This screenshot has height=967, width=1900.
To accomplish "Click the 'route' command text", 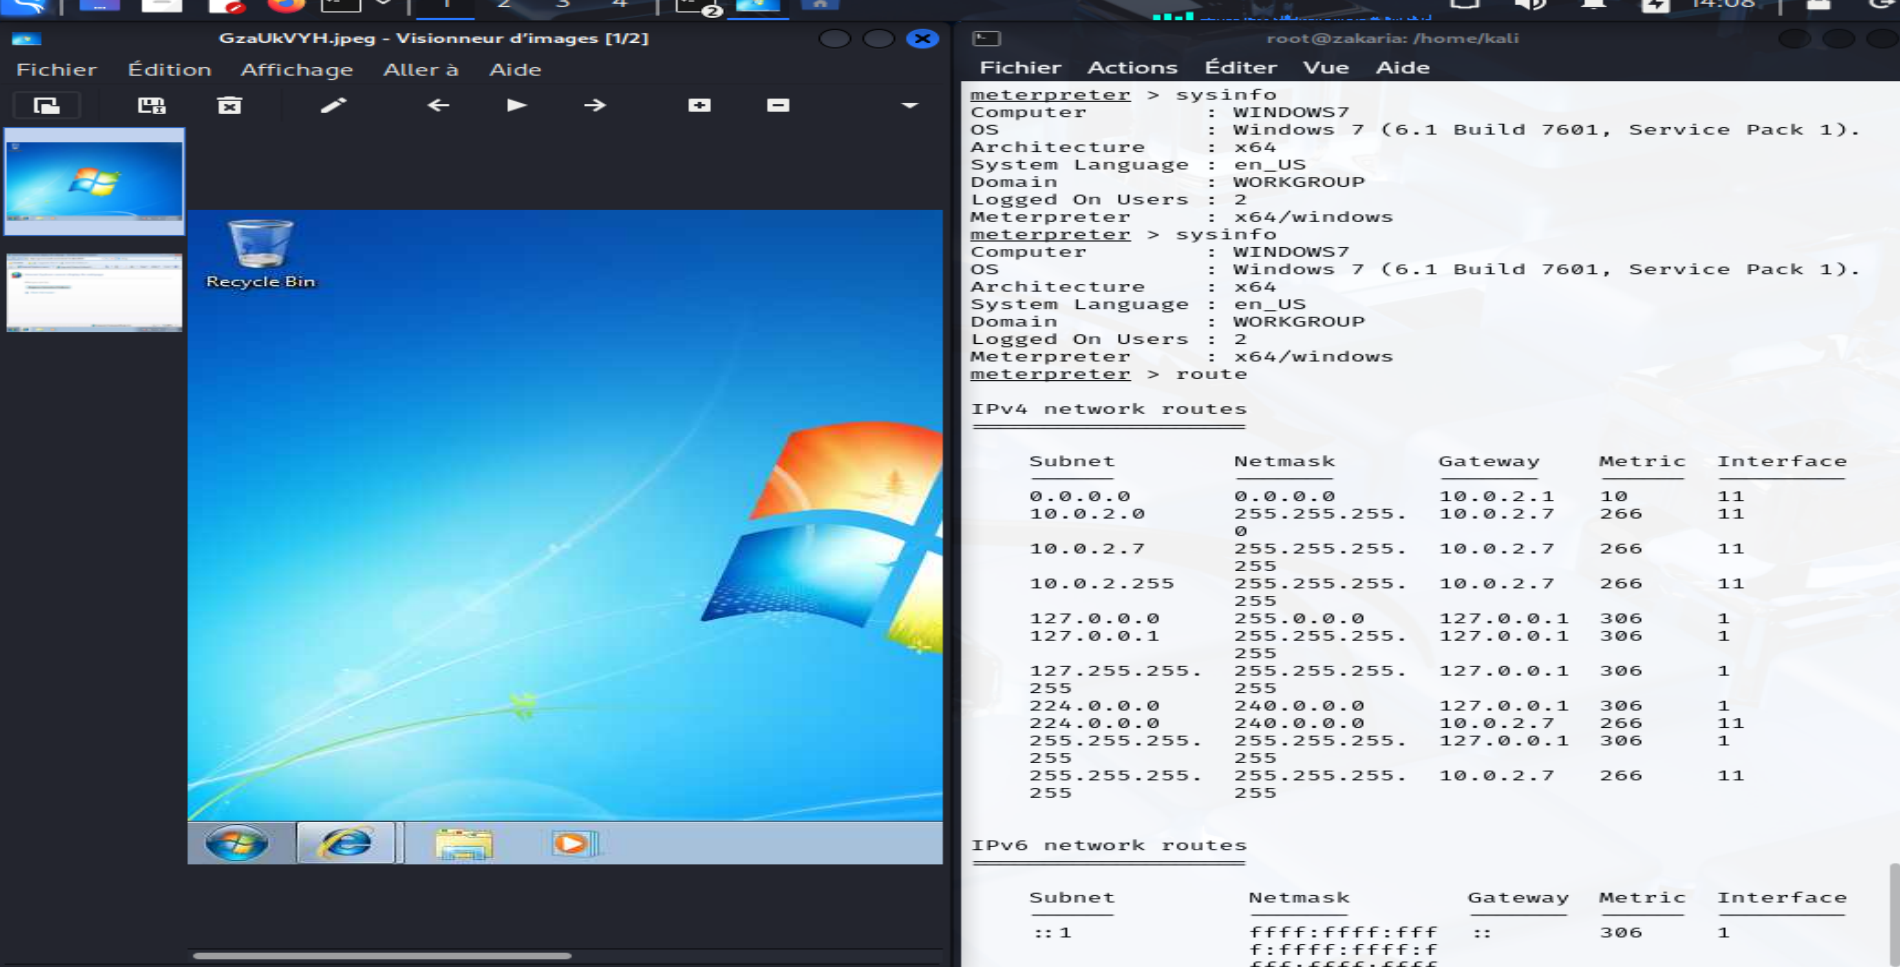I will 1211,374.
